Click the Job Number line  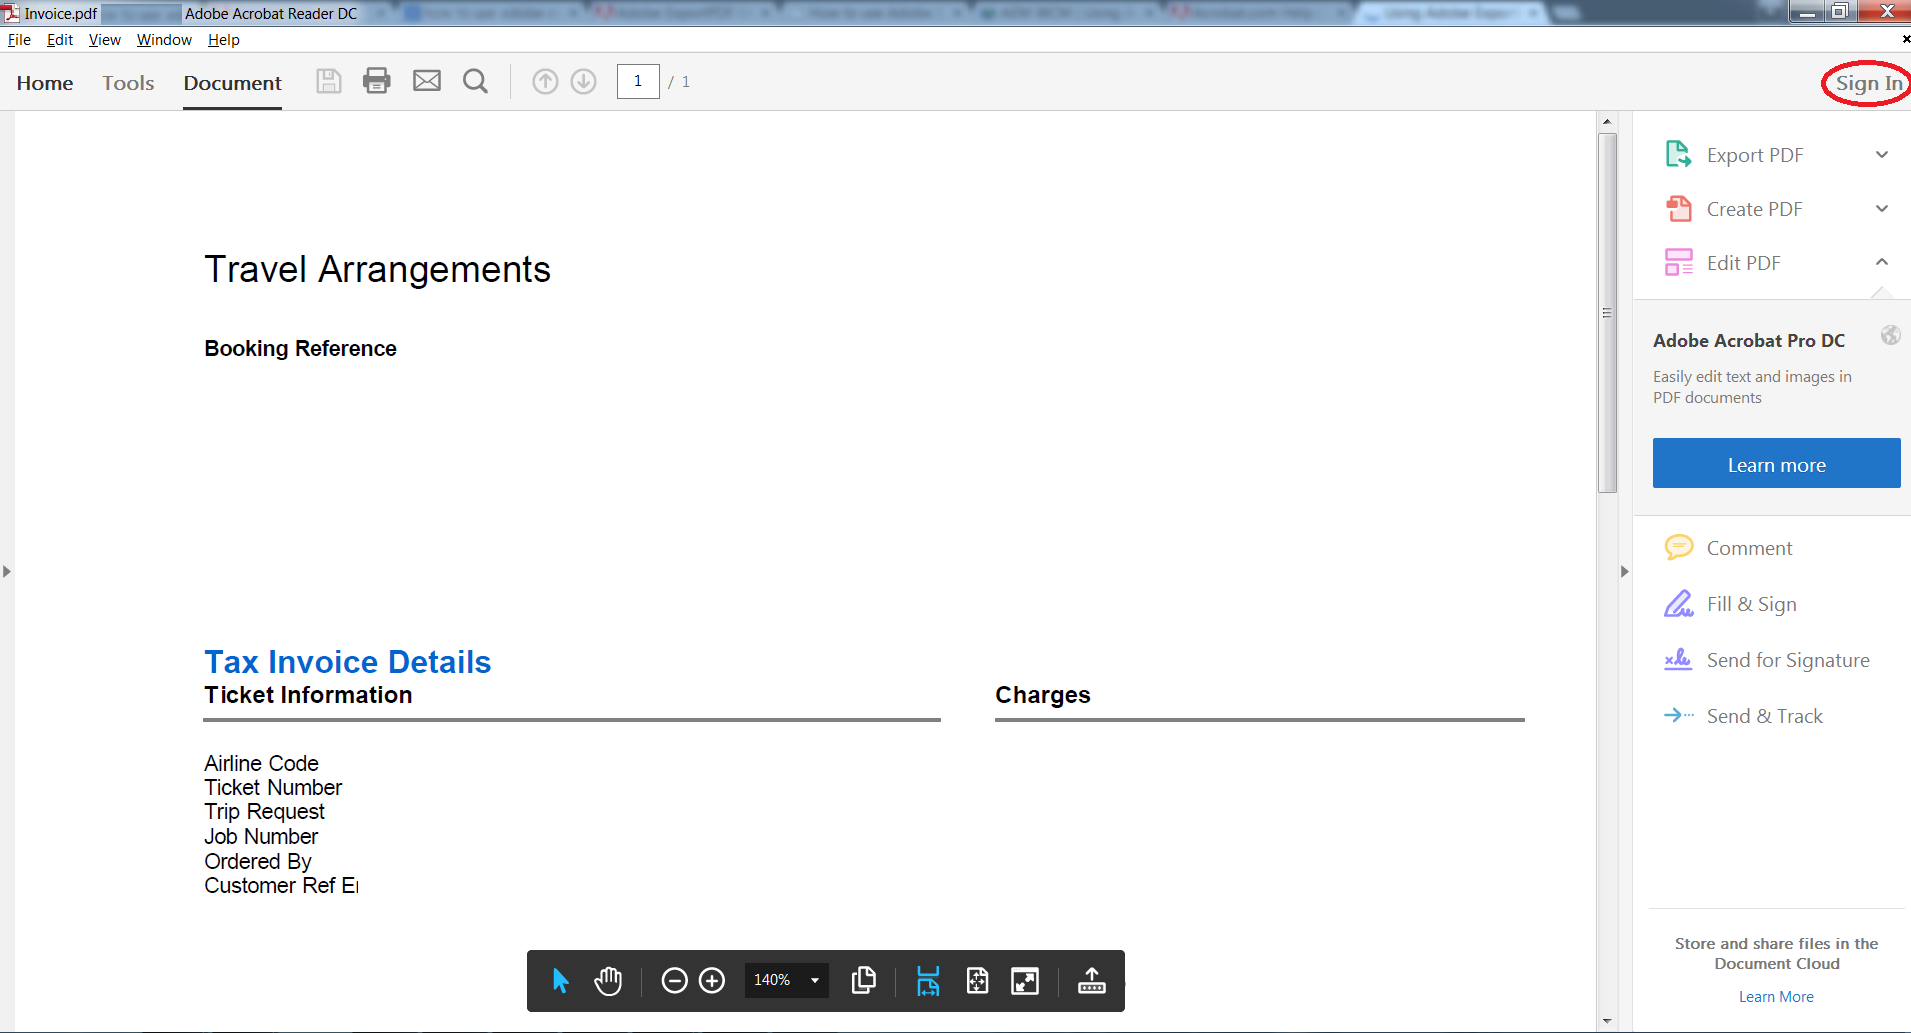coord(261,837)
